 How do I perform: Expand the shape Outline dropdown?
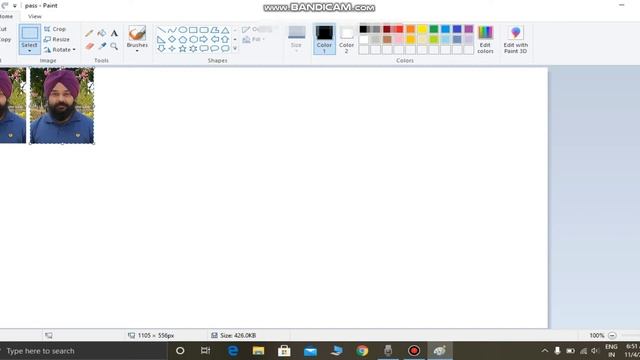coord(258,29)
